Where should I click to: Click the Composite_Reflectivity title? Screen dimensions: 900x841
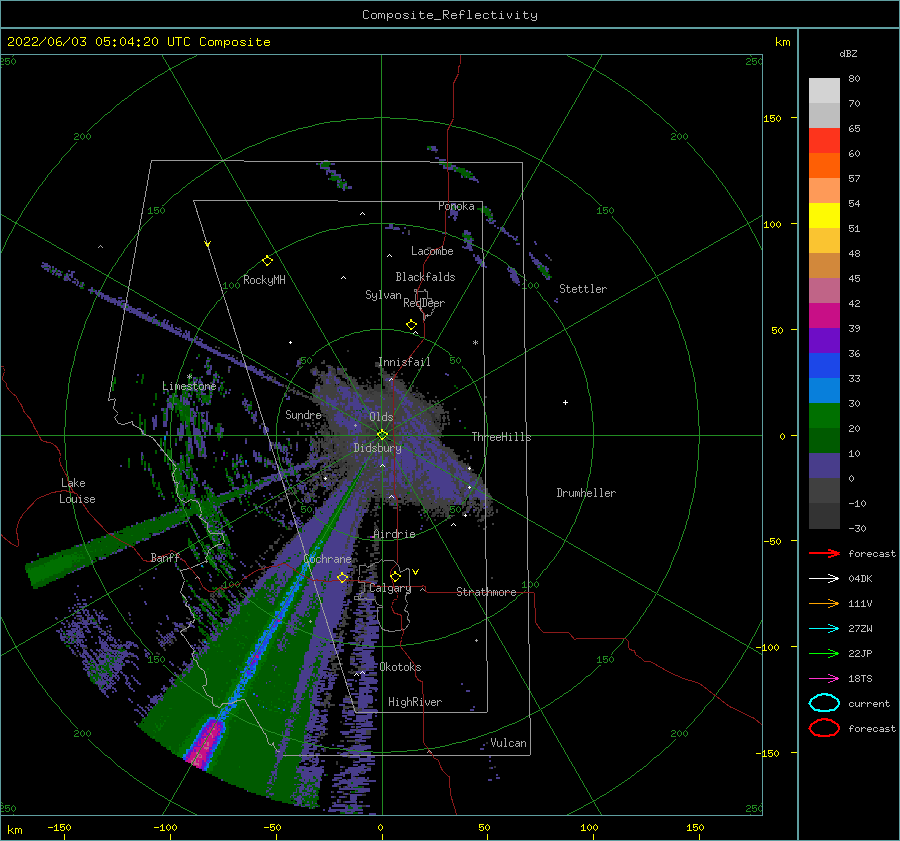pos(449,15)
